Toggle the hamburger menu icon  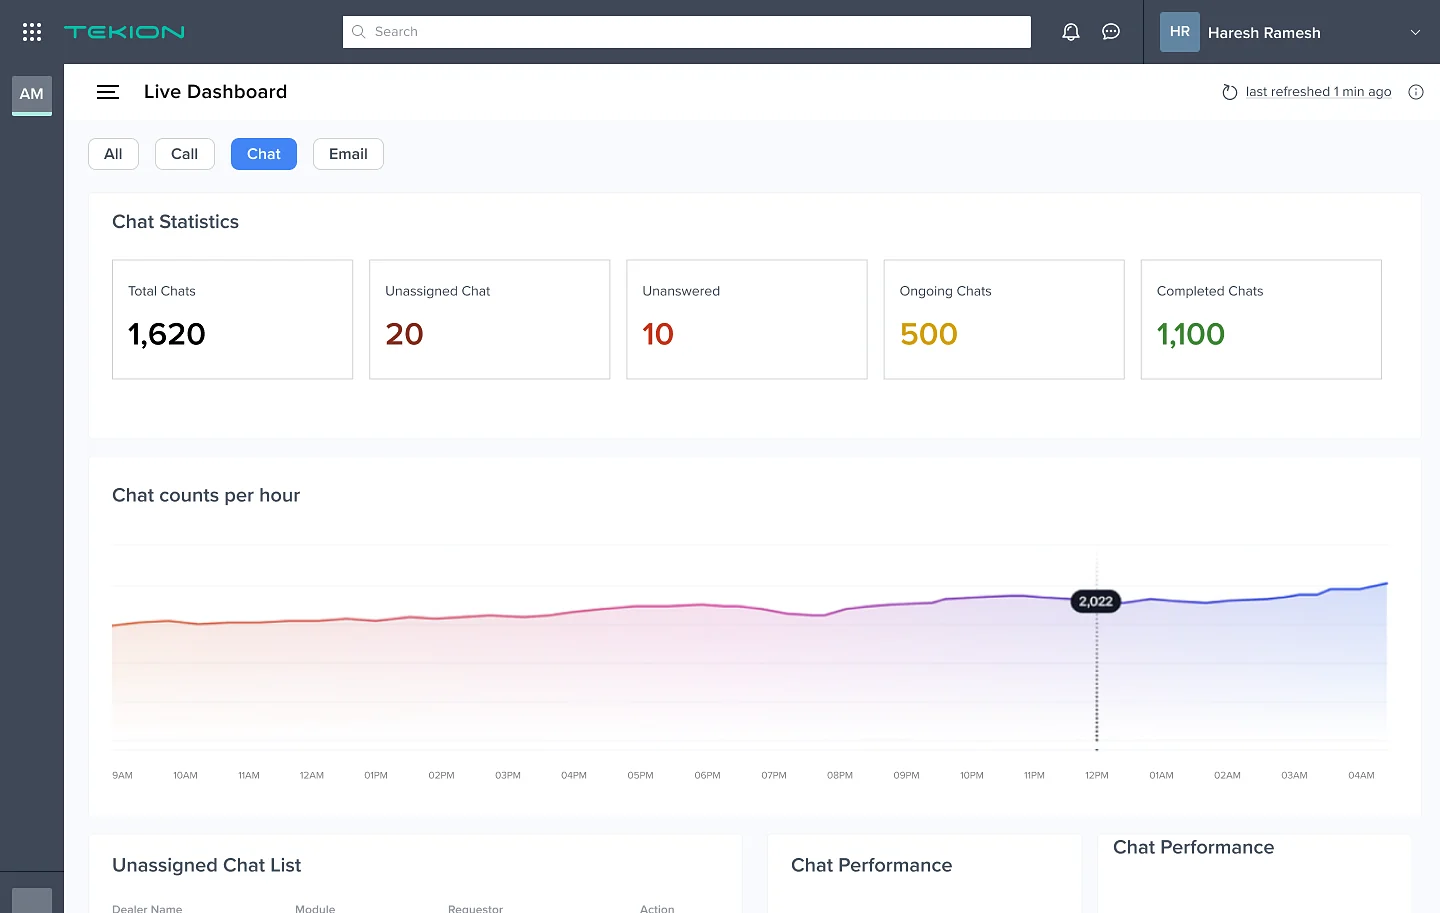point(108,92)
